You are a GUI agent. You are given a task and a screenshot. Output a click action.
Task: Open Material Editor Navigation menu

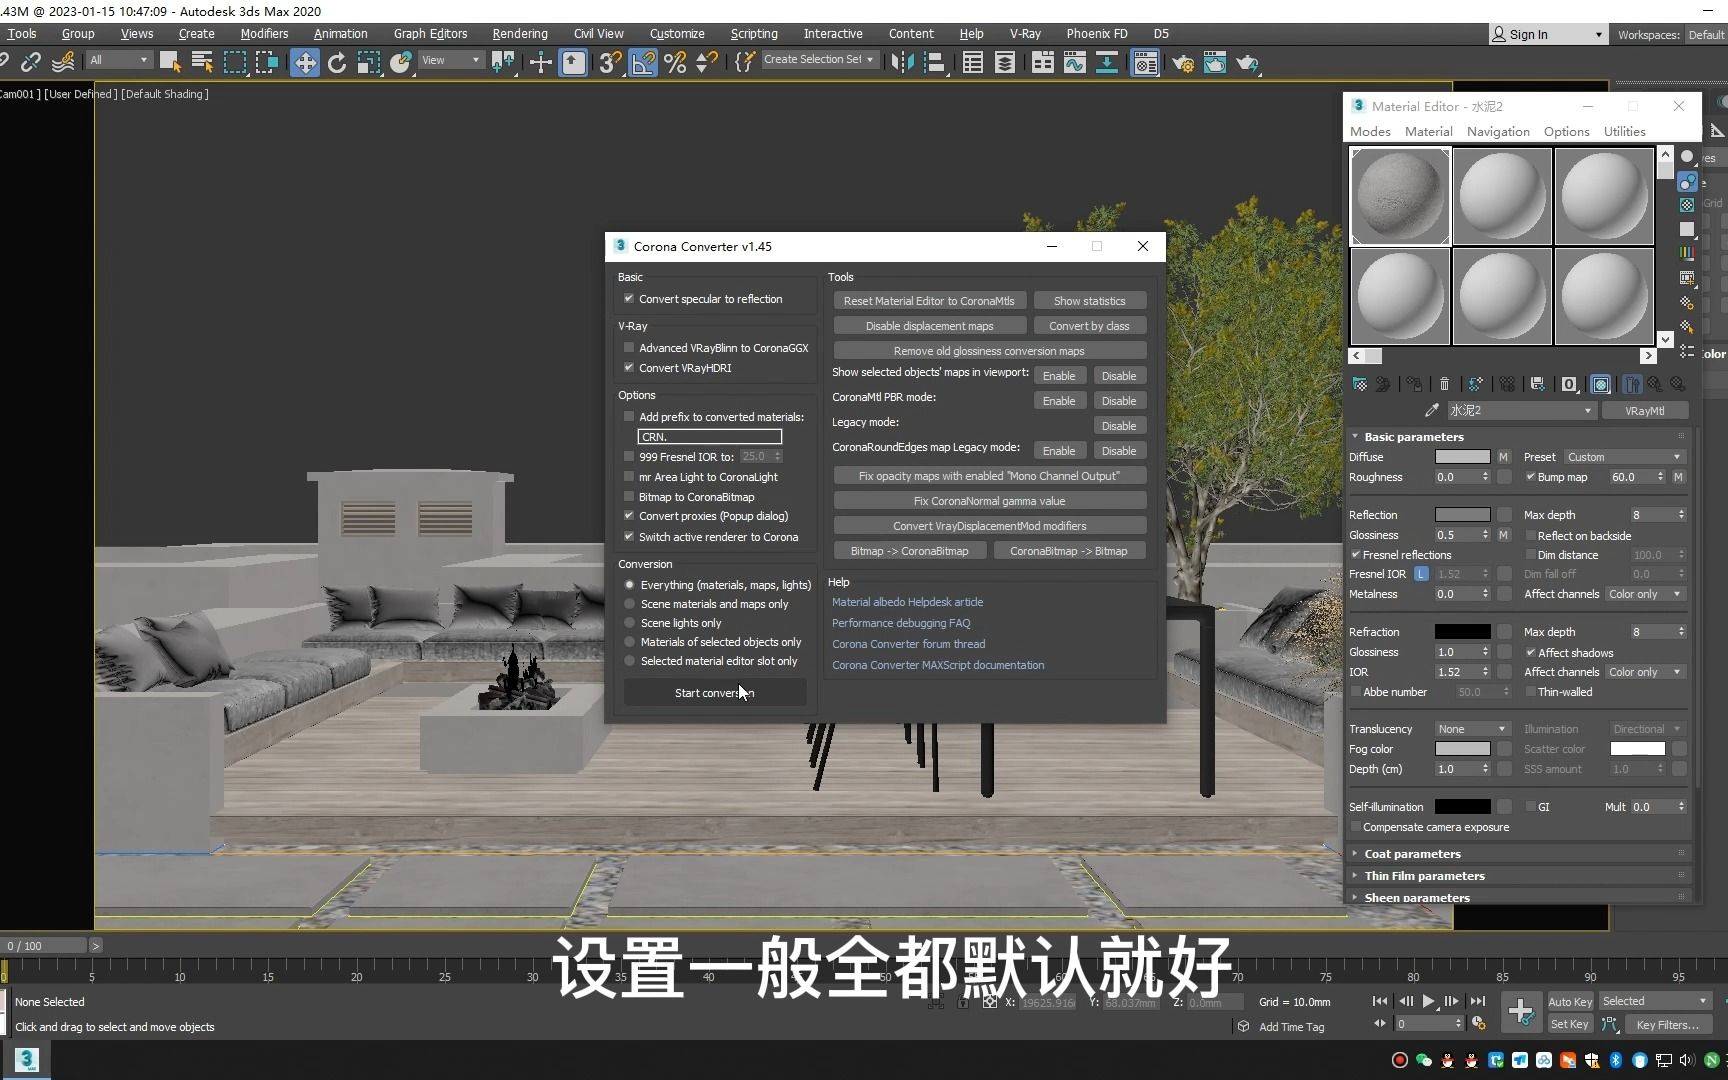[1498, 132]
